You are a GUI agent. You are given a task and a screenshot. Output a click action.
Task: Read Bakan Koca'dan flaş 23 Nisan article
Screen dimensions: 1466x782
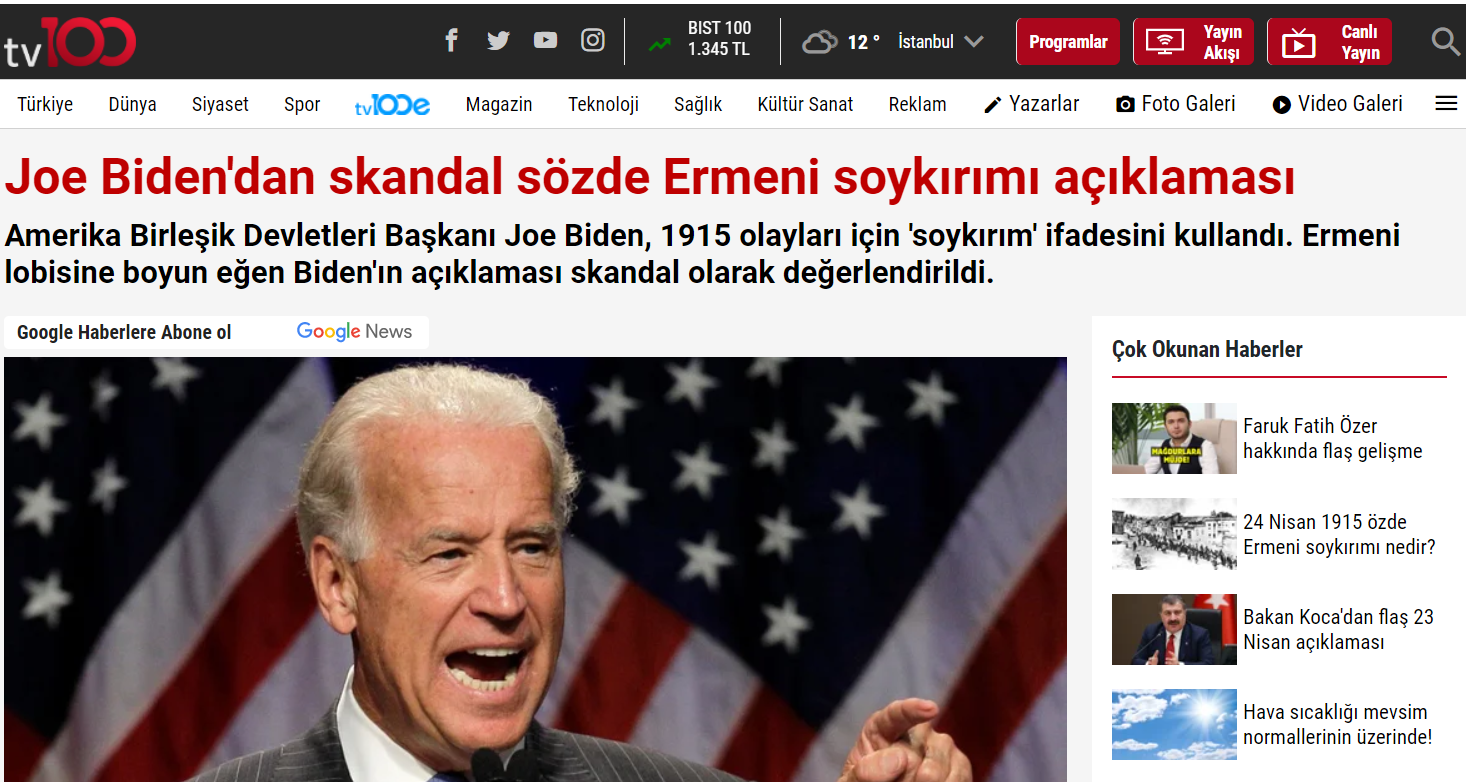coord(1338,629)
